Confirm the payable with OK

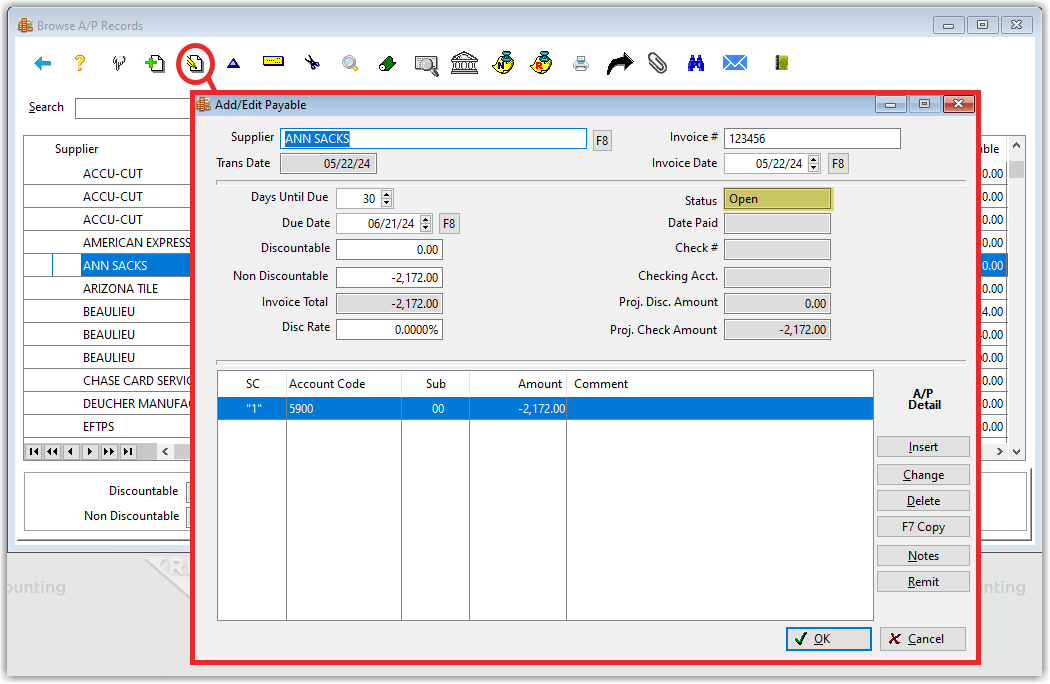(828, 638)
